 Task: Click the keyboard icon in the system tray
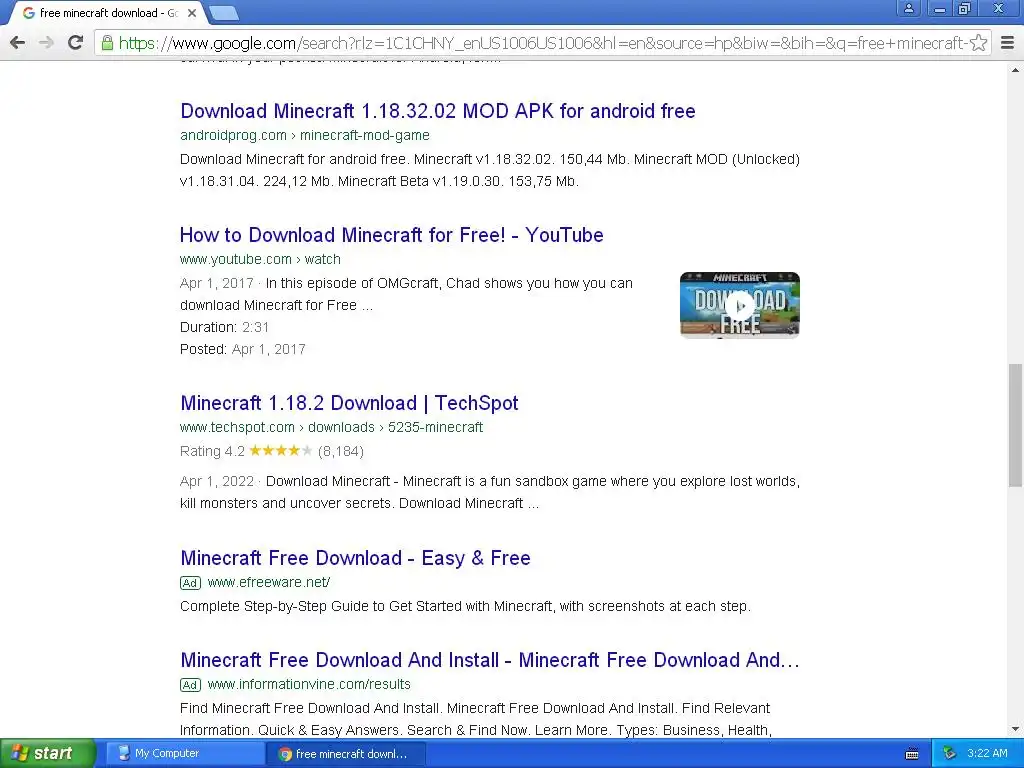(912, 754)
